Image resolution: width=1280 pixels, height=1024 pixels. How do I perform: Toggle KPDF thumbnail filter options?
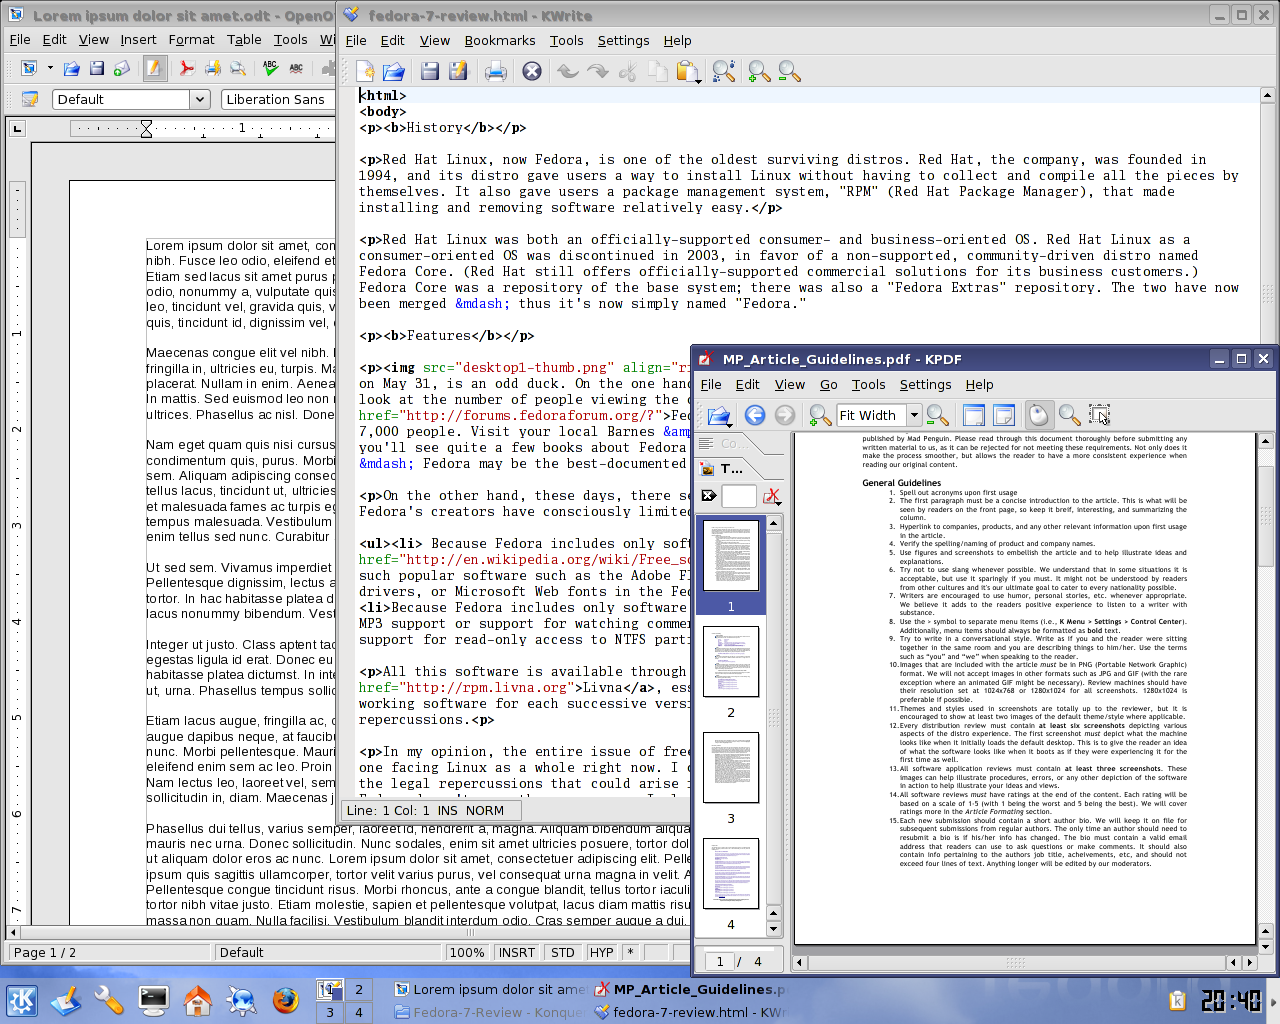[x=772, y=496]
